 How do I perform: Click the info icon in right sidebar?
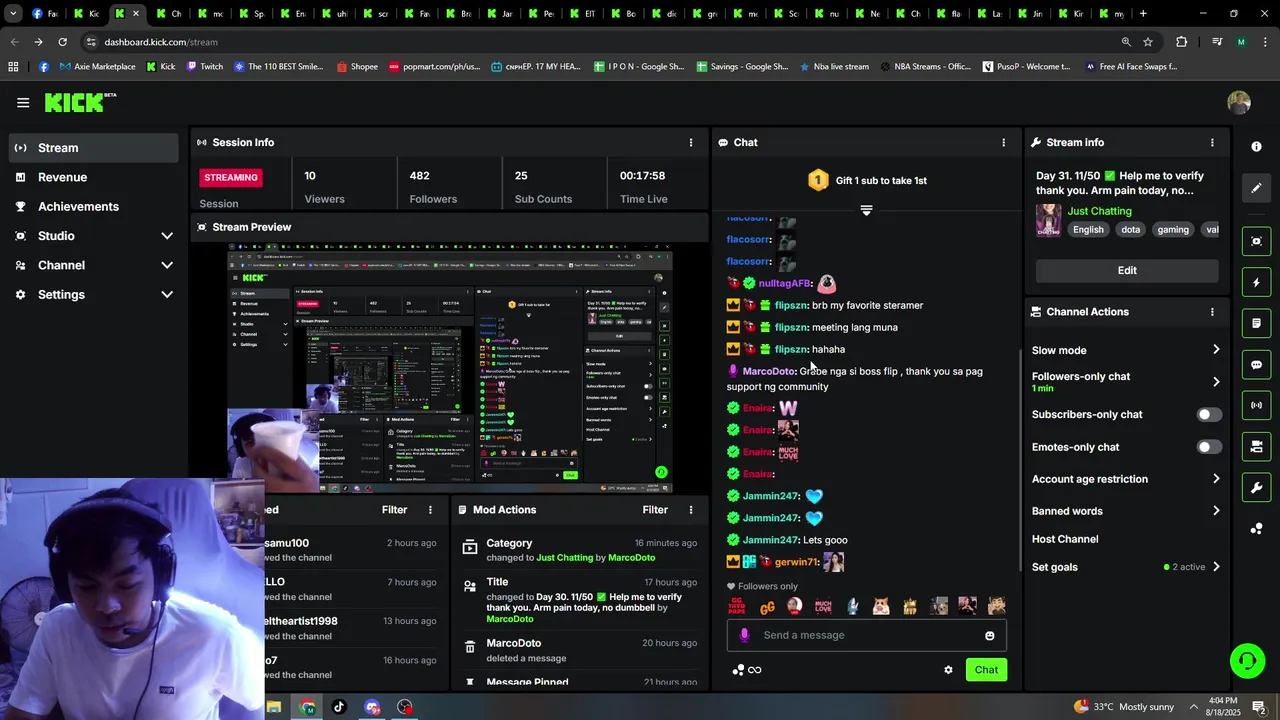pyautogui.click(x=1256, y=146)
